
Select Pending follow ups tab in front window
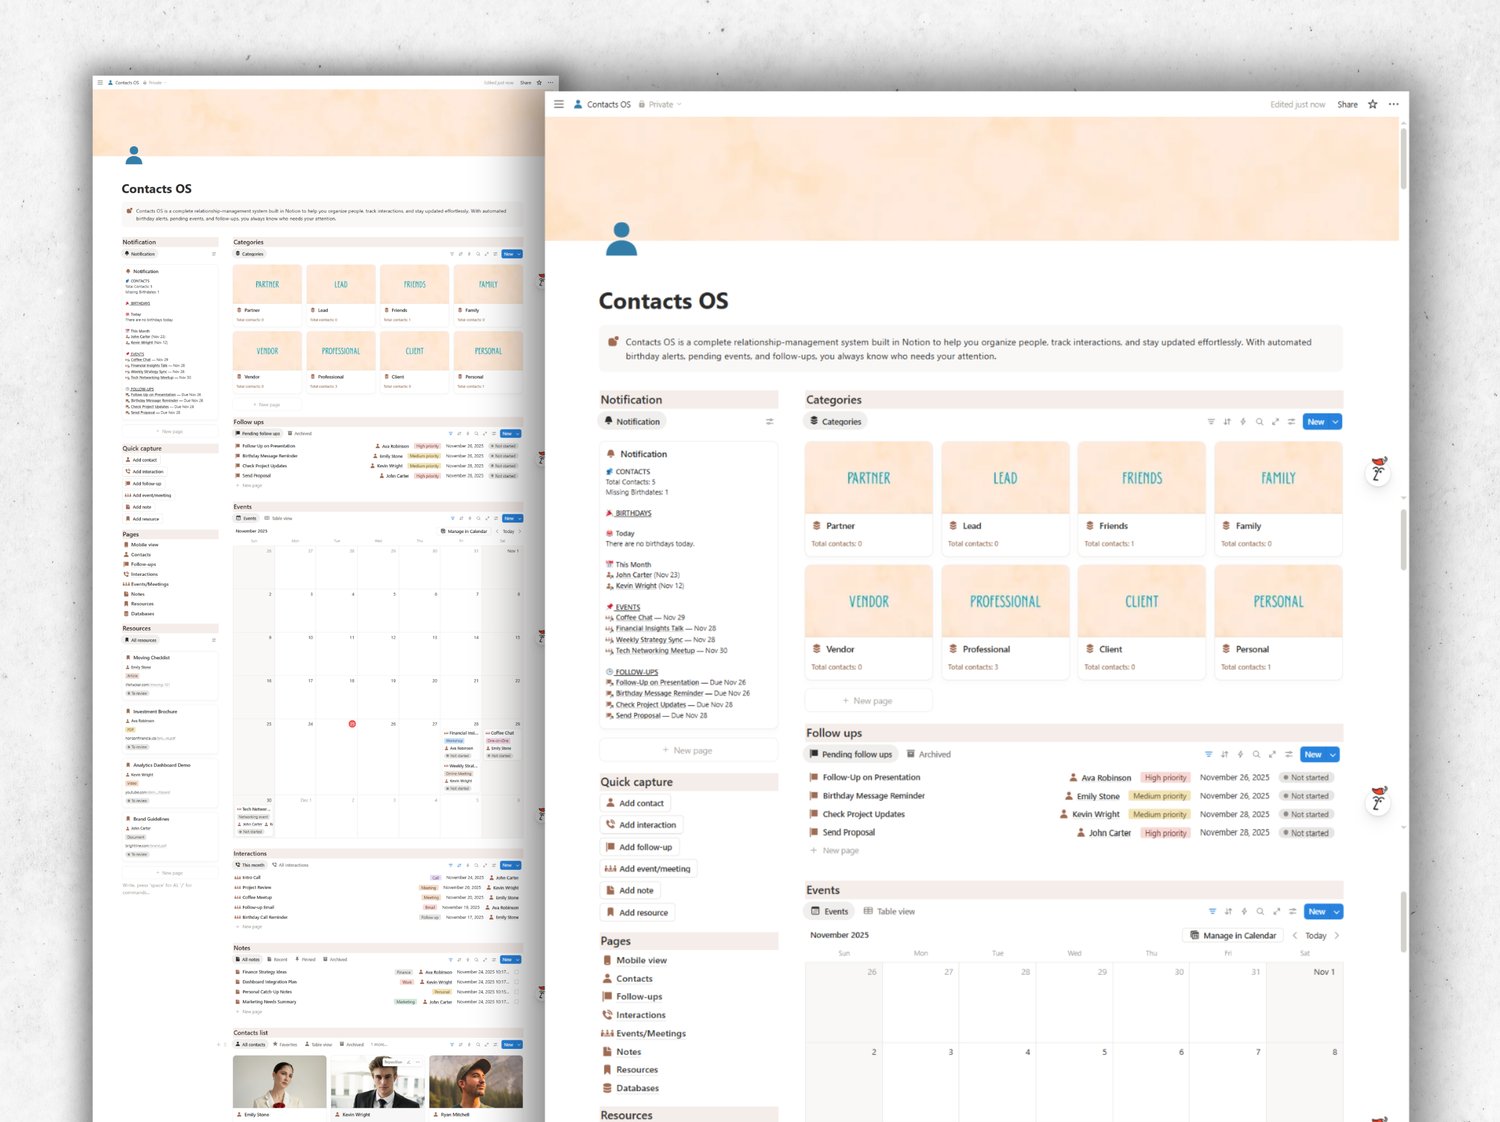click(850, 754)
